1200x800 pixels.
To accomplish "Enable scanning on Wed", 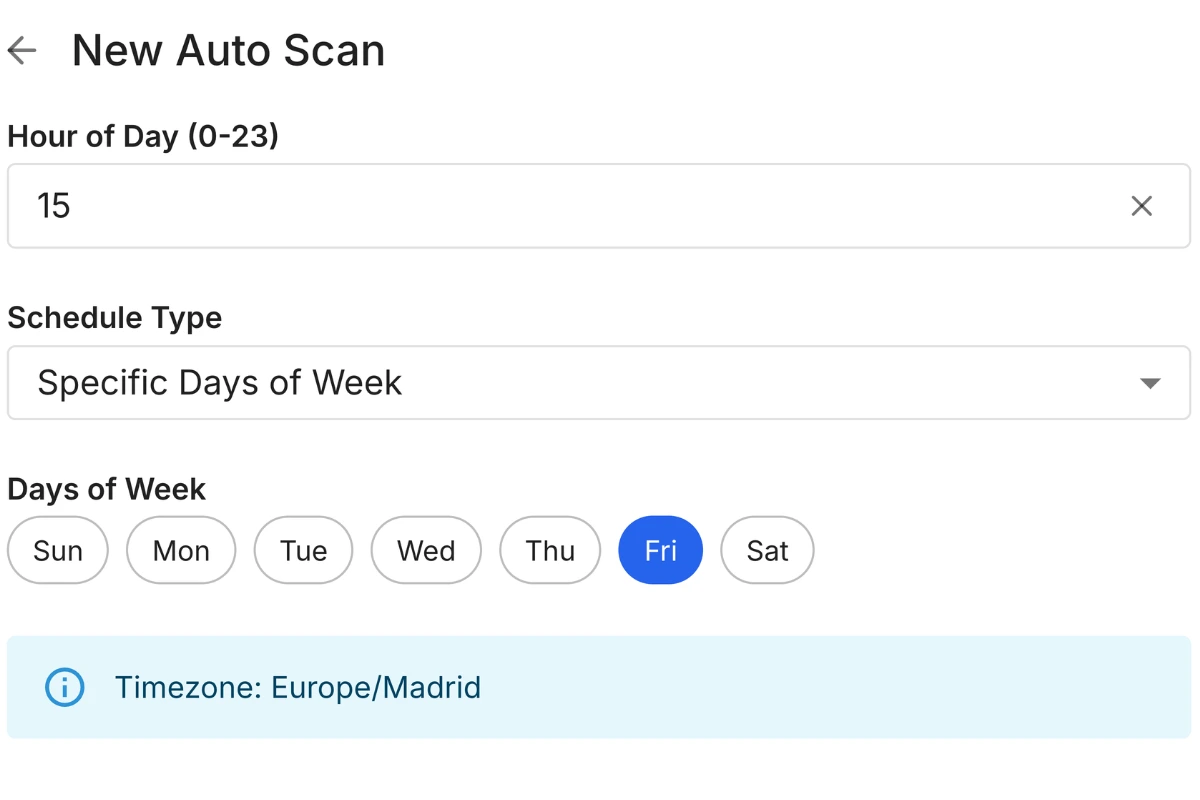I will [x=426, y=550].
